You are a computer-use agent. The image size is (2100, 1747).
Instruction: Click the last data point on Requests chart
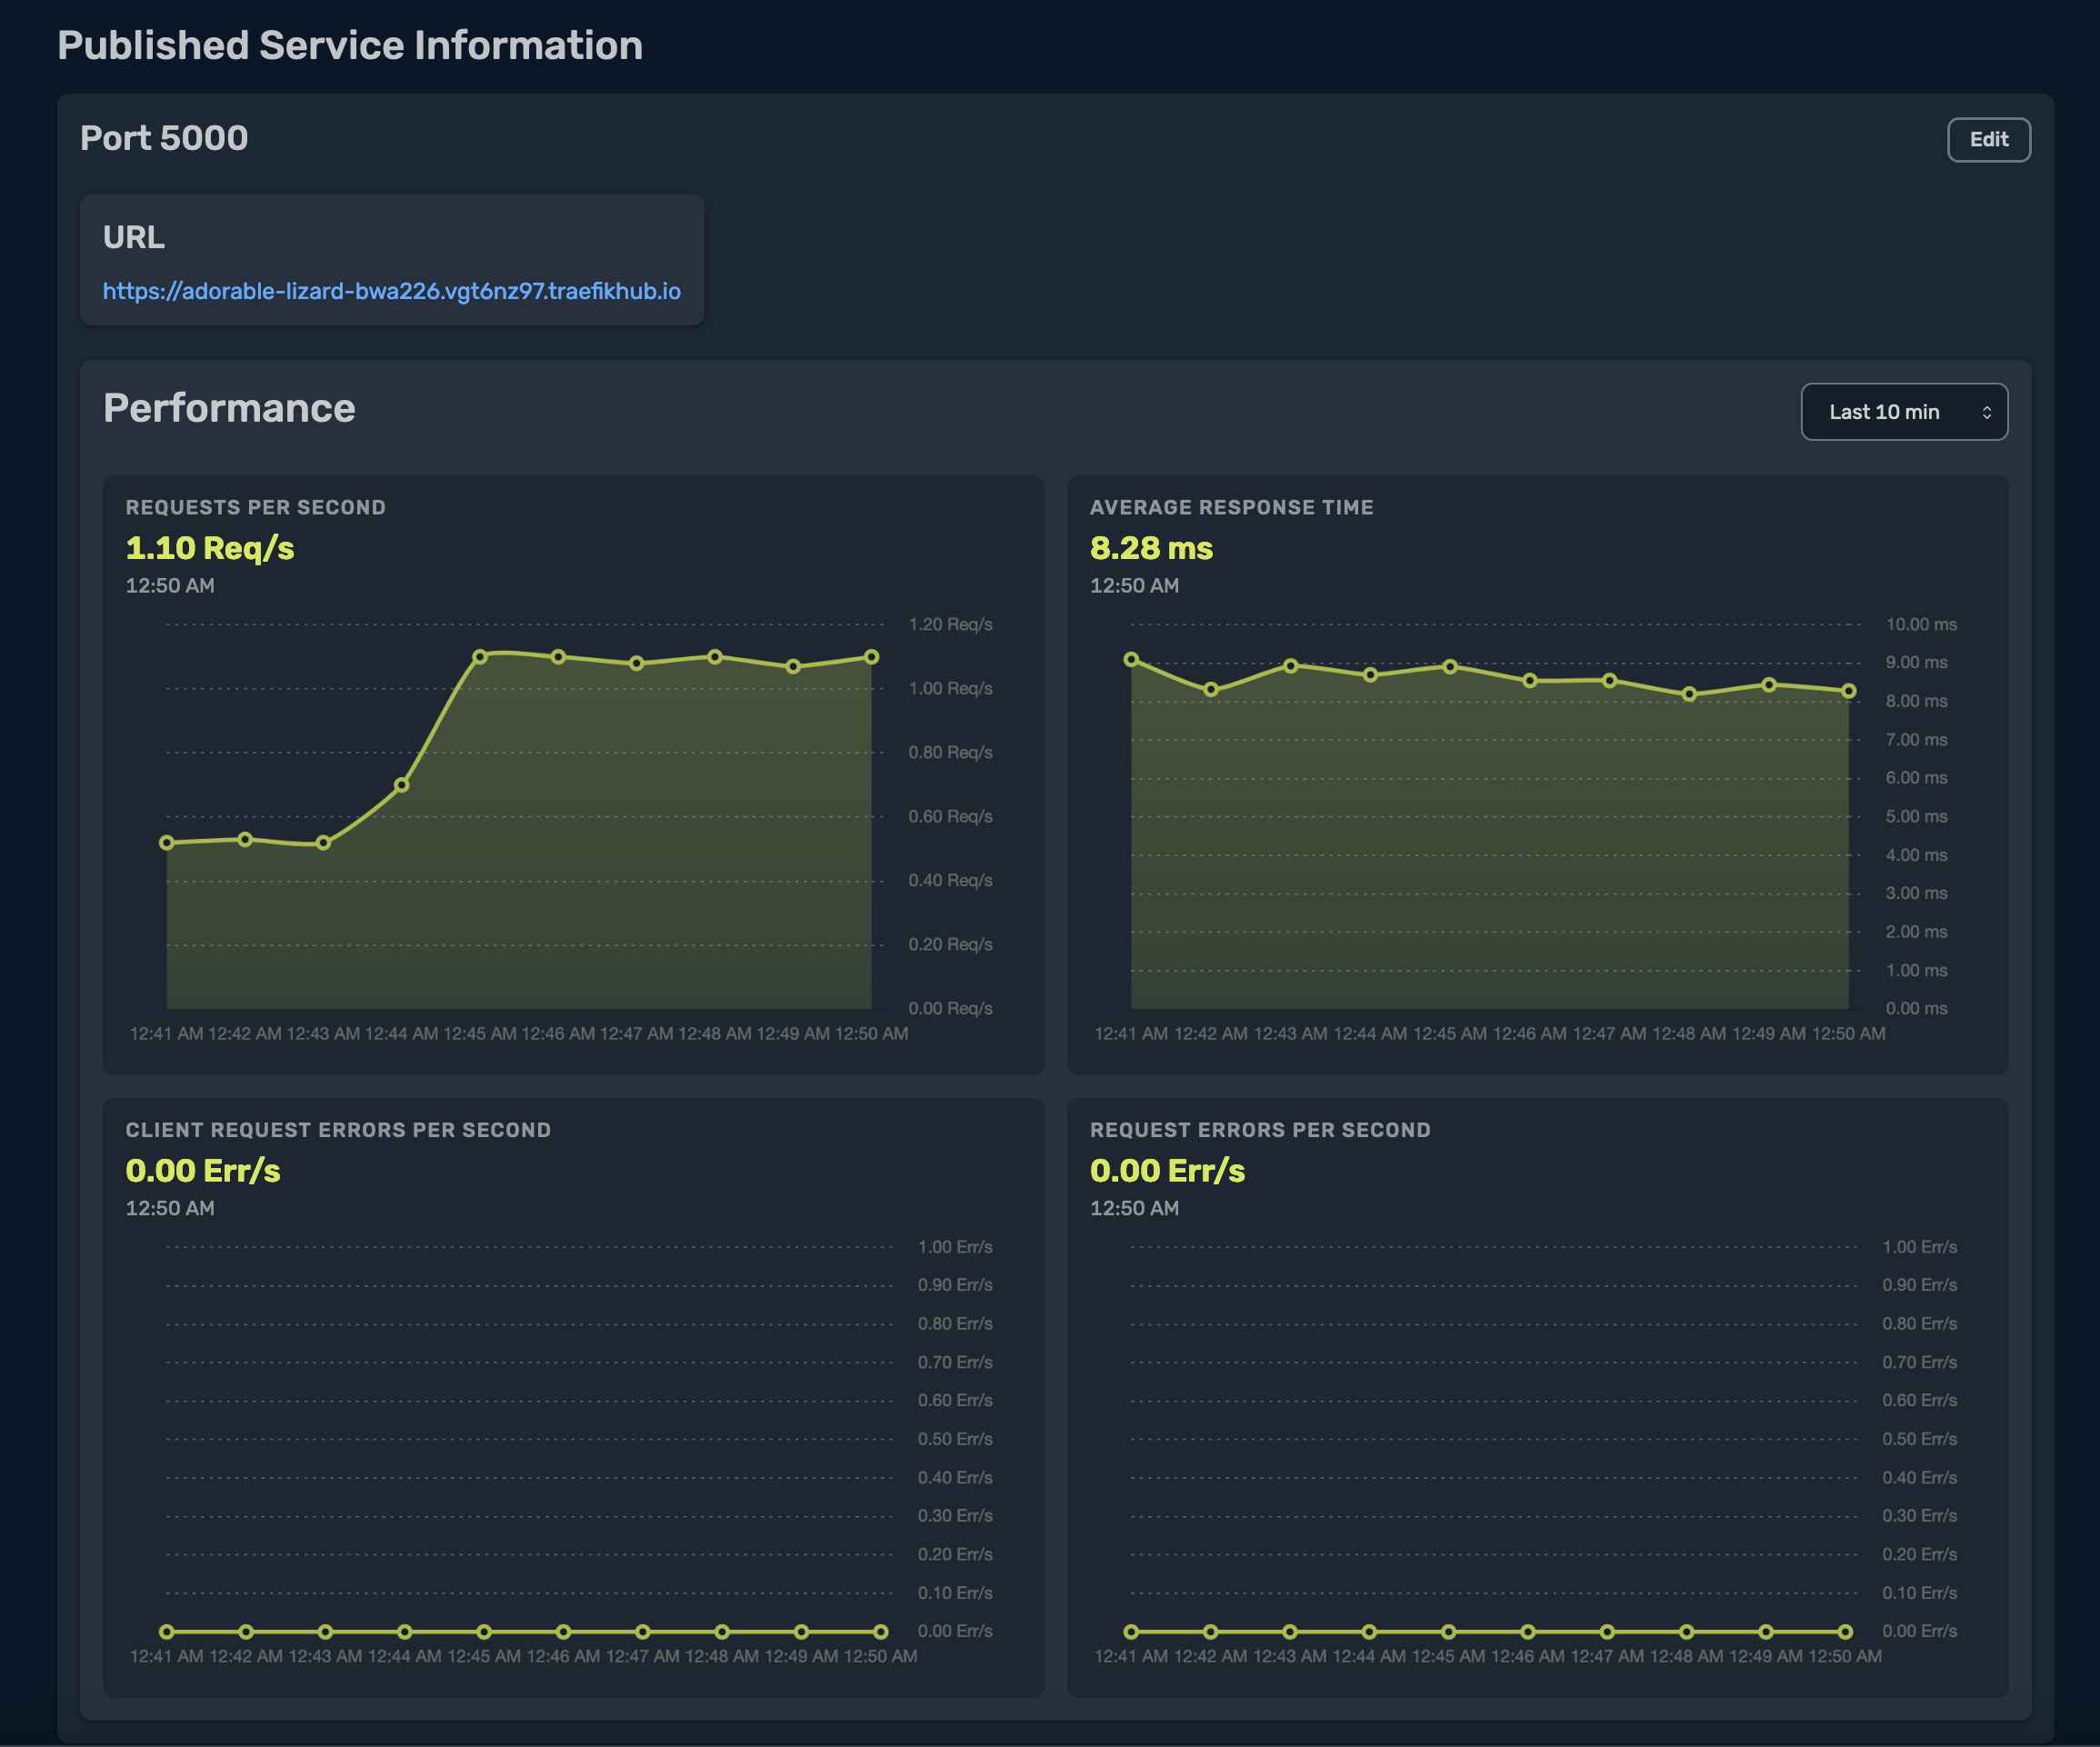pos(871,657)
